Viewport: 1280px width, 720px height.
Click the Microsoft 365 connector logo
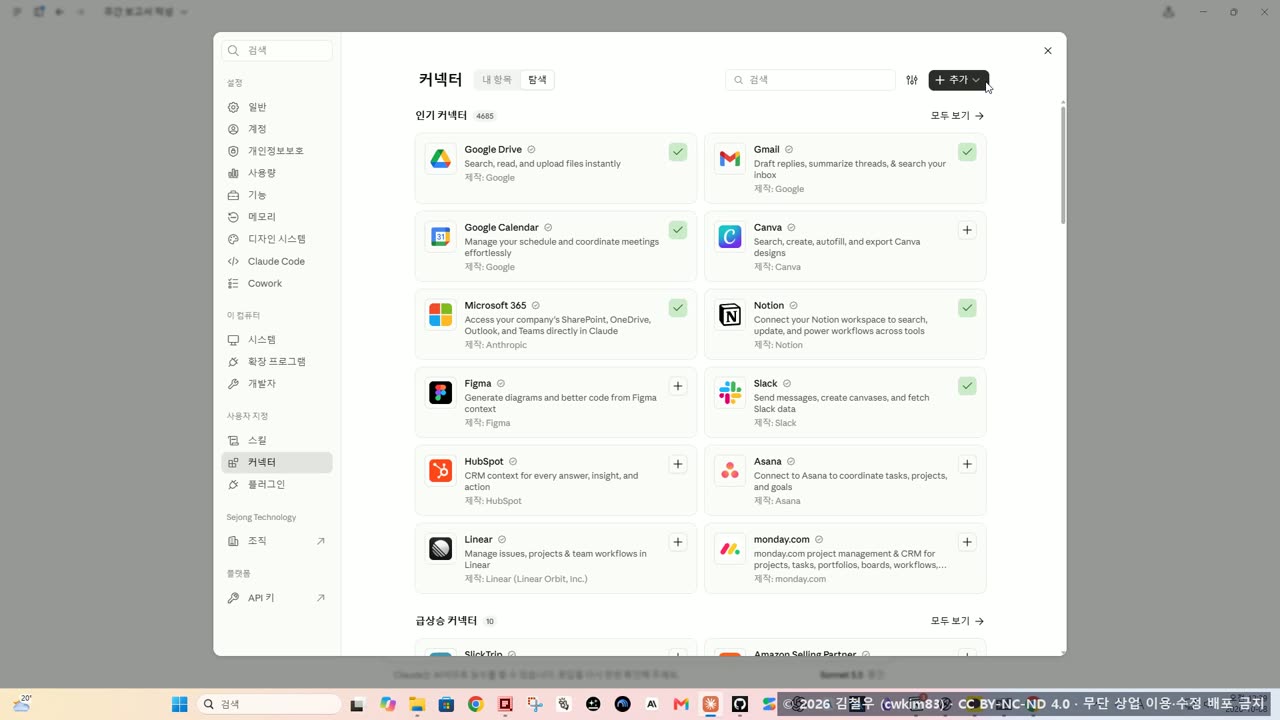[x=441, y=314]
